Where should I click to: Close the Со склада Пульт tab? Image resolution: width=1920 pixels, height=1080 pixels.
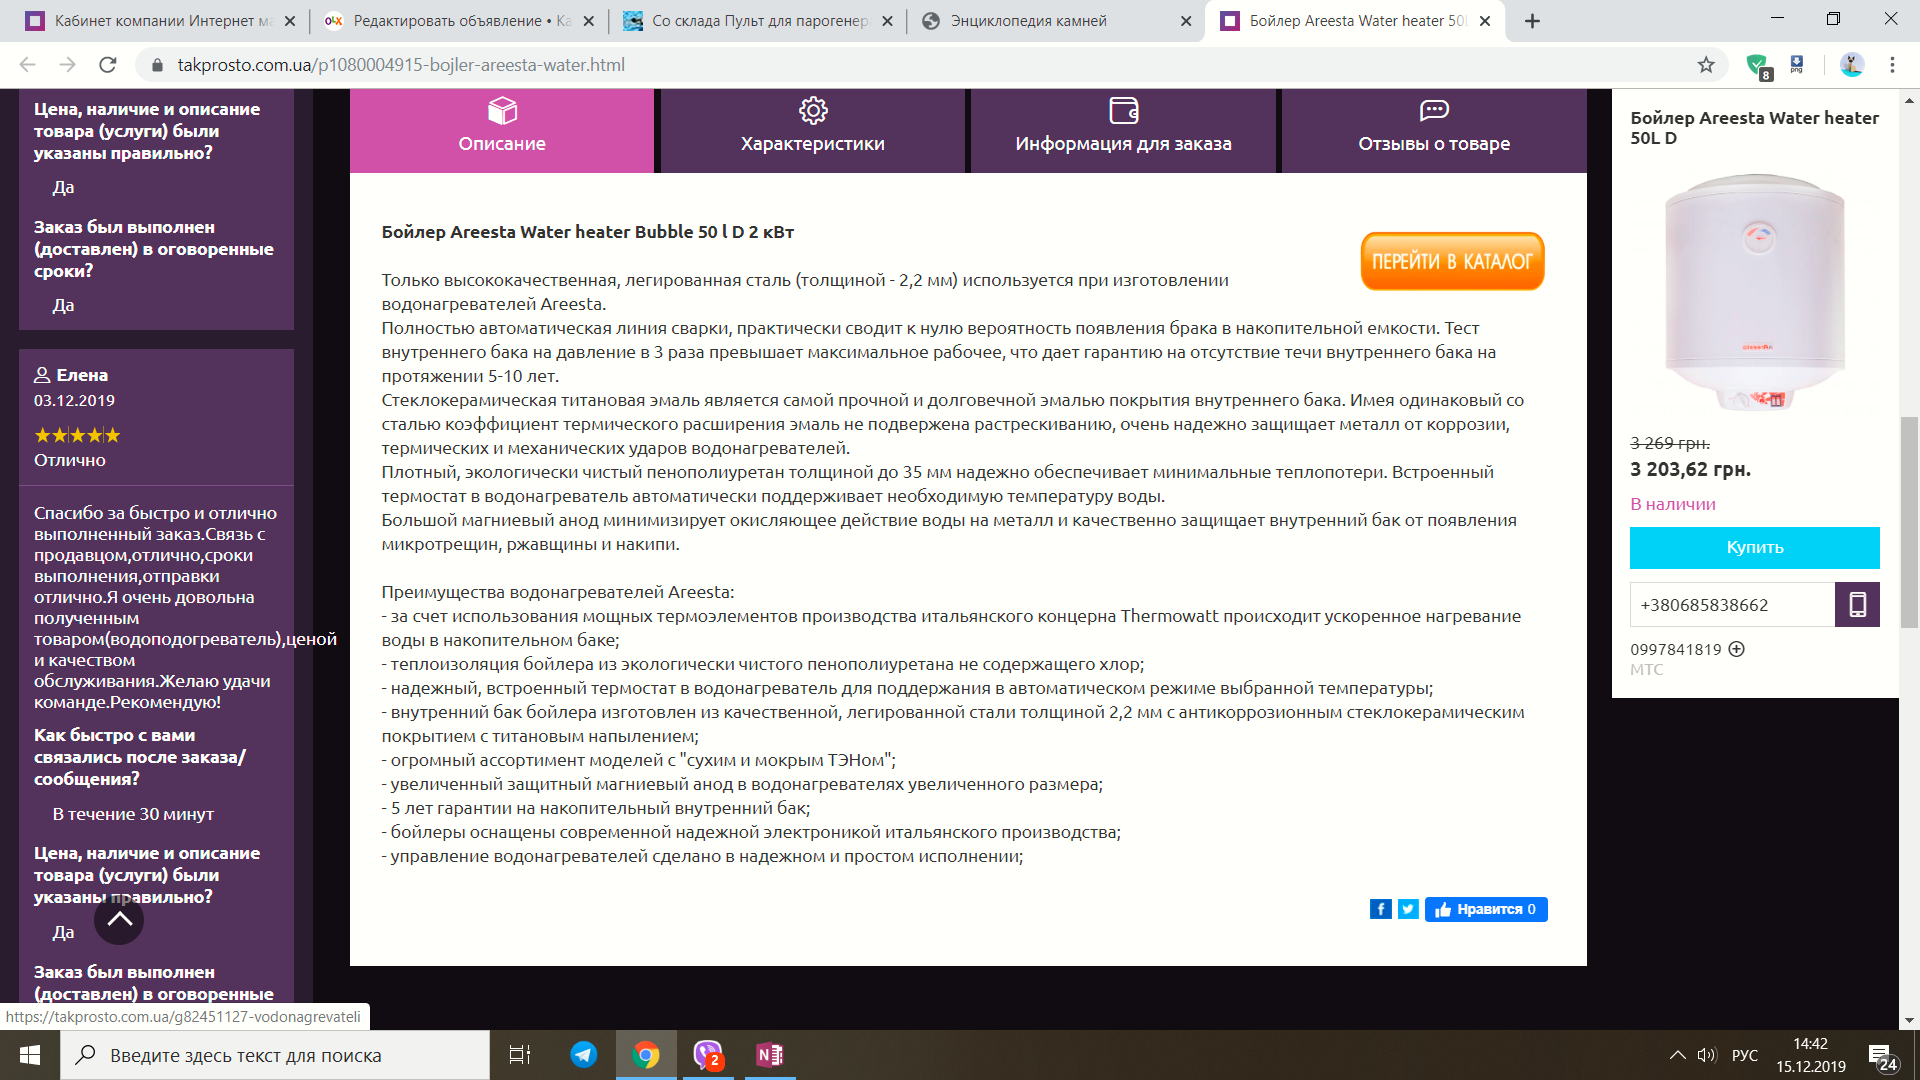click(887, 21)
